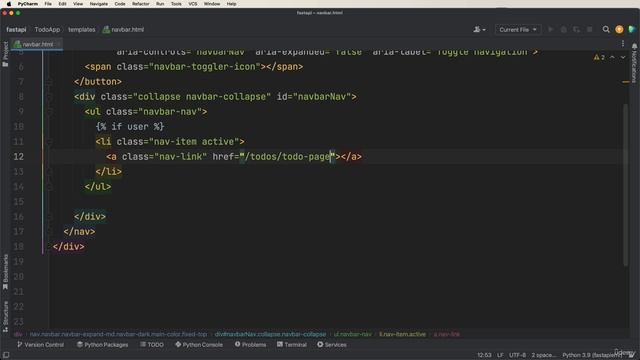Open the Bookmarks tool window

[x=5, y=272]
